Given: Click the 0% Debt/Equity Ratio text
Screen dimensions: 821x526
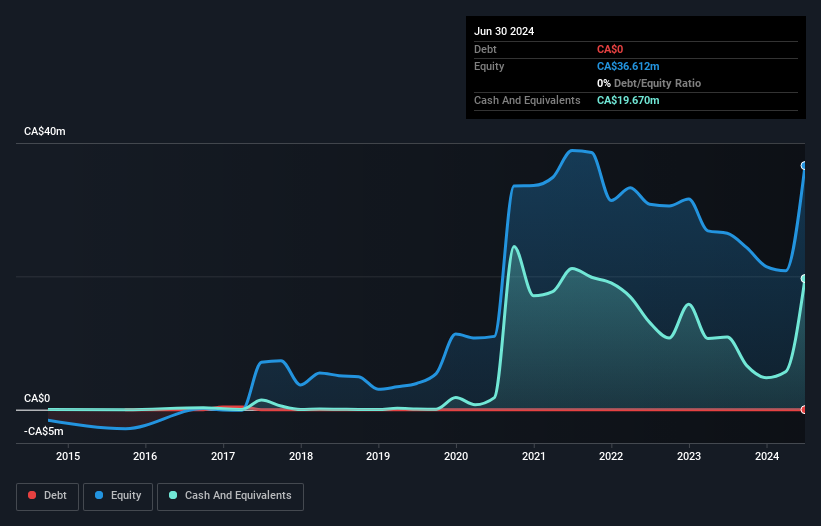Looking at the screenshot, I should click(x=649, y=83).
